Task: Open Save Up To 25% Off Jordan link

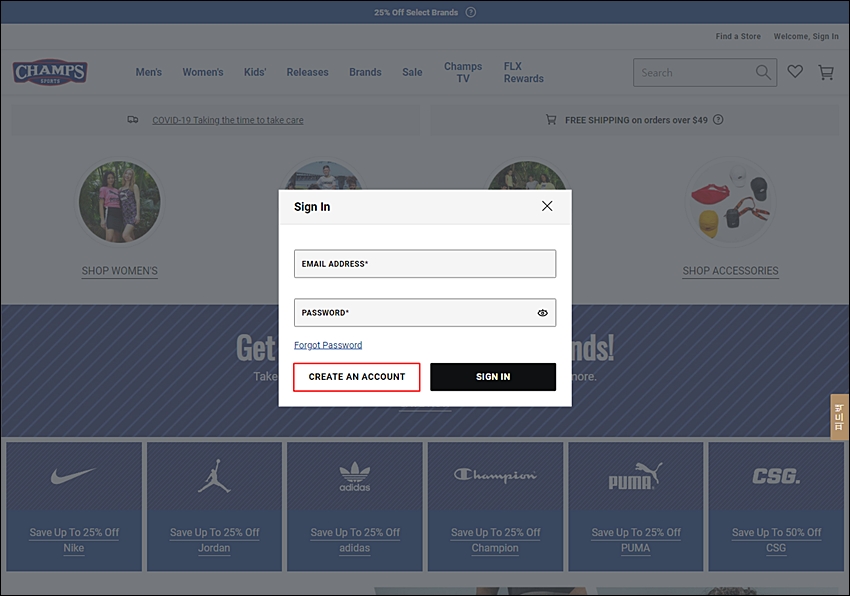Action: click(214, 540)
